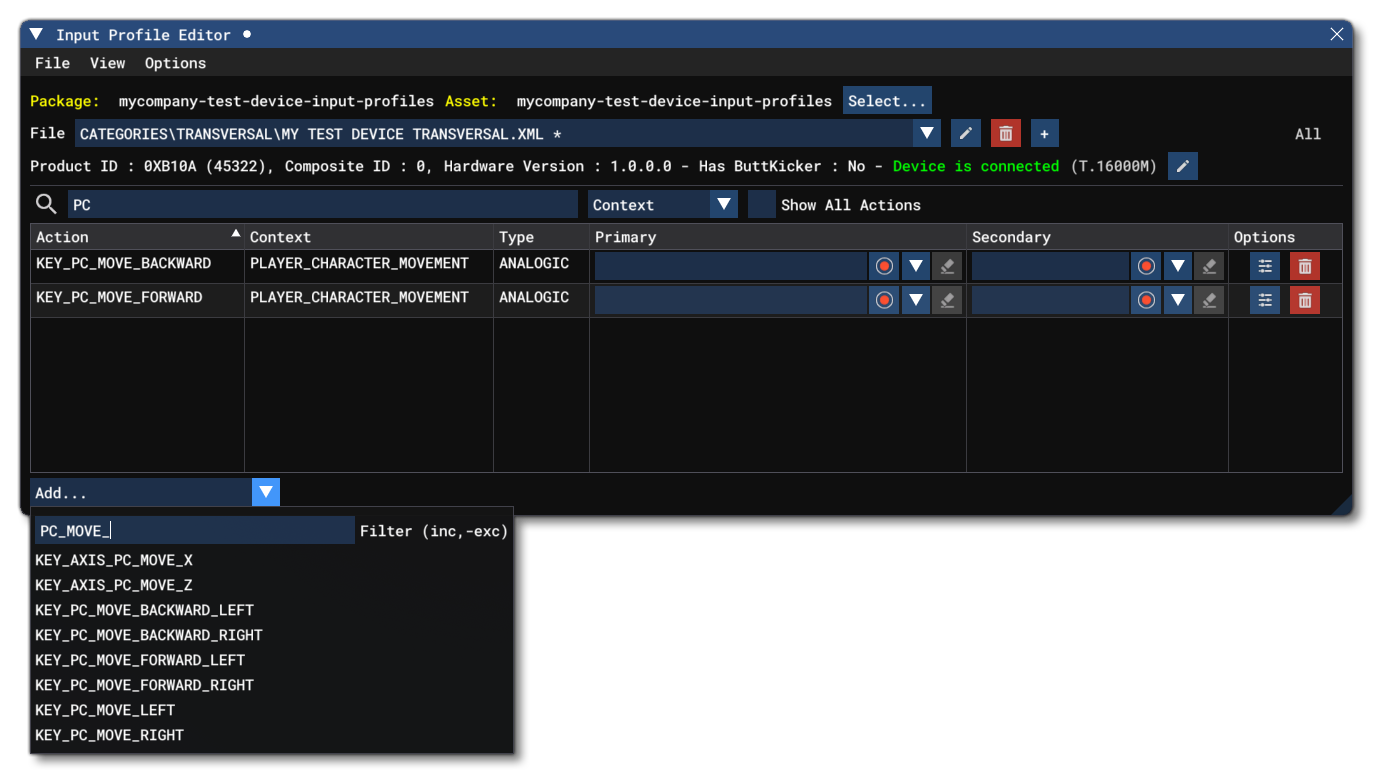
Task: Open the File menu
Action: [x=52, y=63]
